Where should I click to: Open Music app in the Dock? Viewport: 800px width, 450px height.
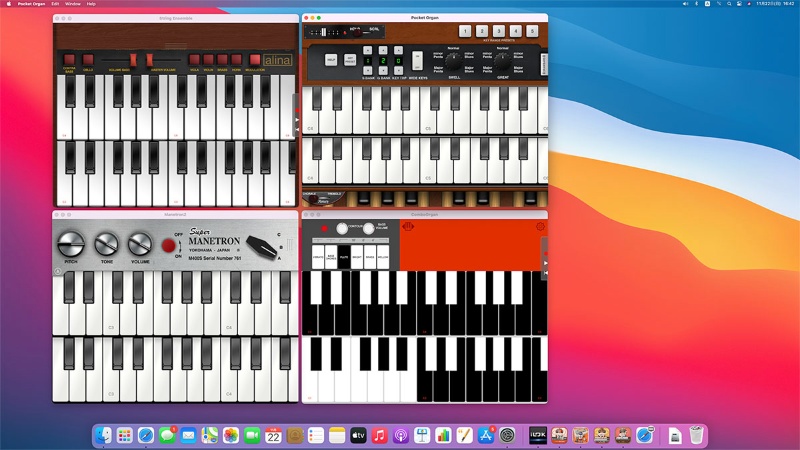380,436
